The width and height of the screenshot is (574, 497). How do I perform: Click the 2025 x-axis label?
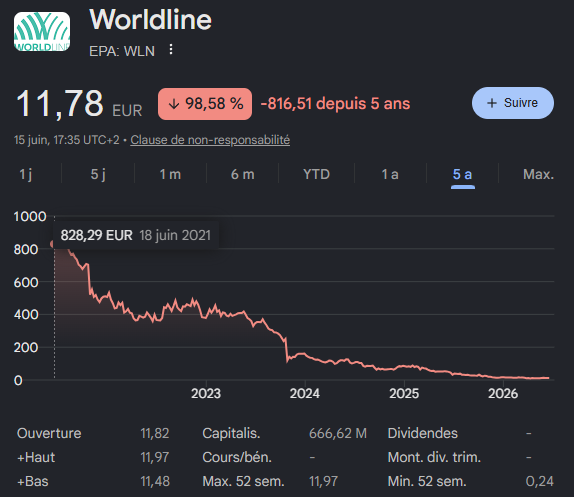click(404, 393)
